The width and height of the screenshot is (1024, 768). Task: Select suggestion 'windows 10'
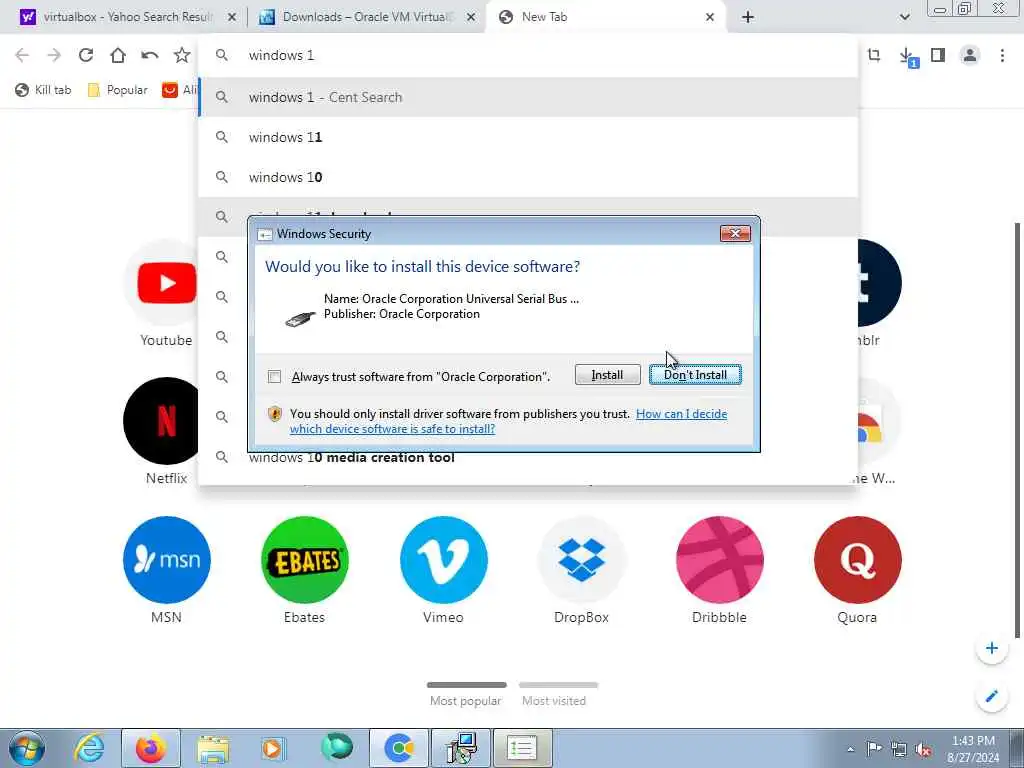click(528, 177)
